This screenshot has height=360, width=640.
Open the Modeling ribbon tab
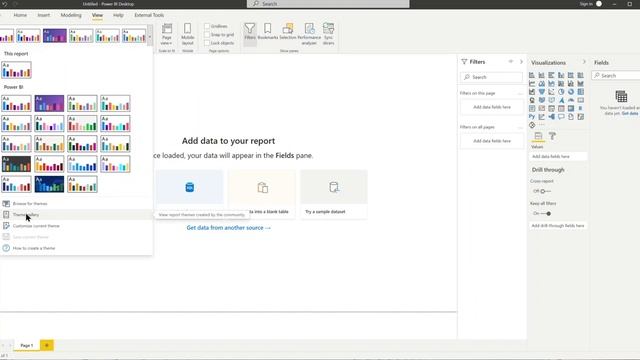point(71,15)
